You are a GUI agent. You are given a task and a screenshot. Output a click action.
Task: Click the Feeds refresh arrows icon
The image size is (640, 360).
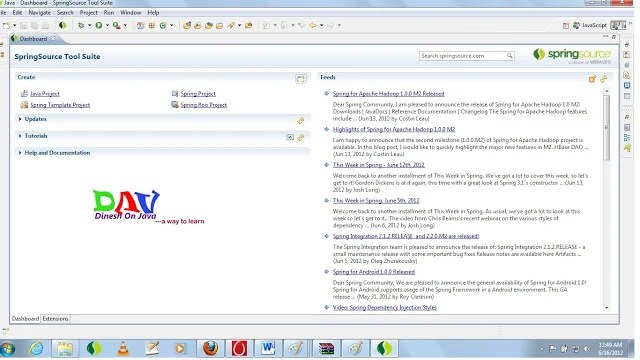point(603,79)
